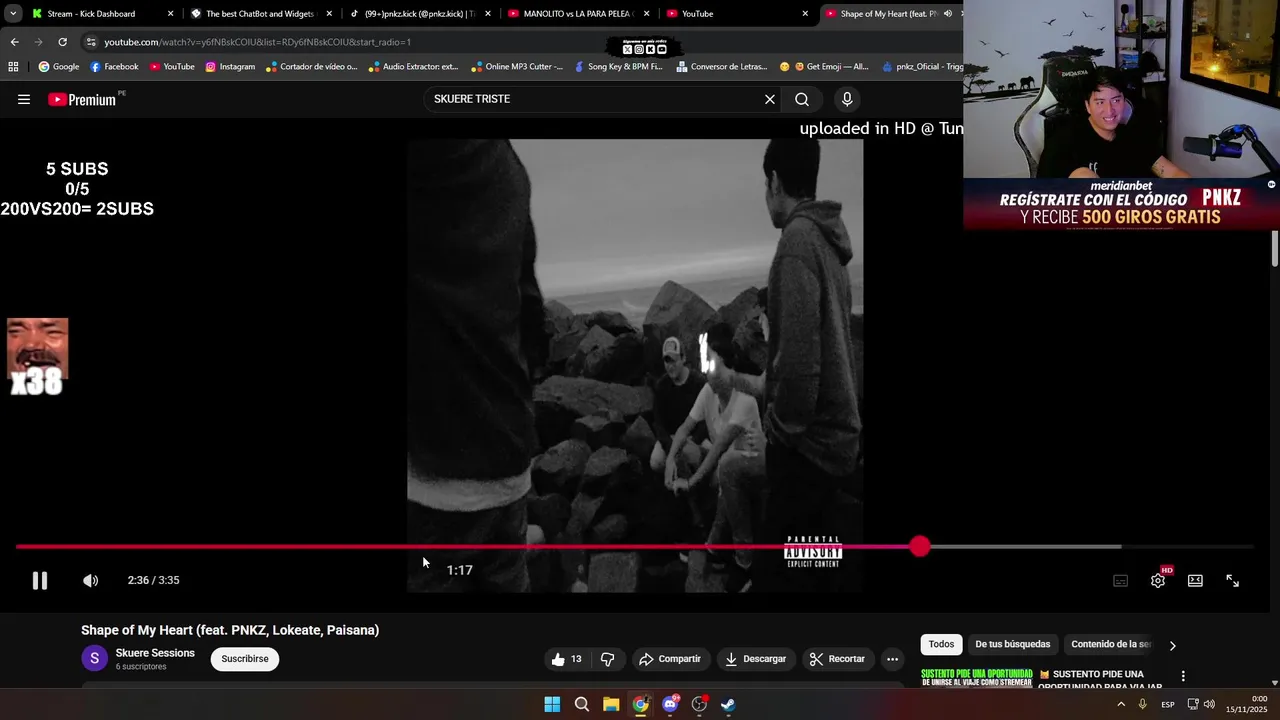Subscribe to Skuere Sessions channel
This screenshot has height=720, width=1280.
coord(245,659)
